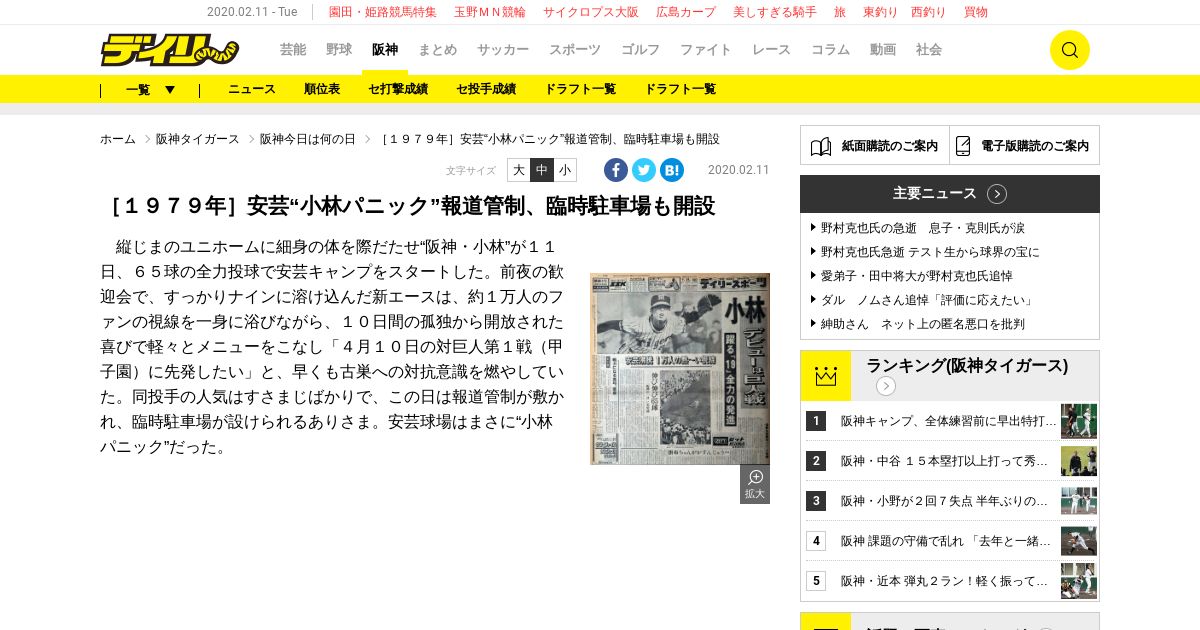
Task: Share article on Twitter
Action: [644, 170]
